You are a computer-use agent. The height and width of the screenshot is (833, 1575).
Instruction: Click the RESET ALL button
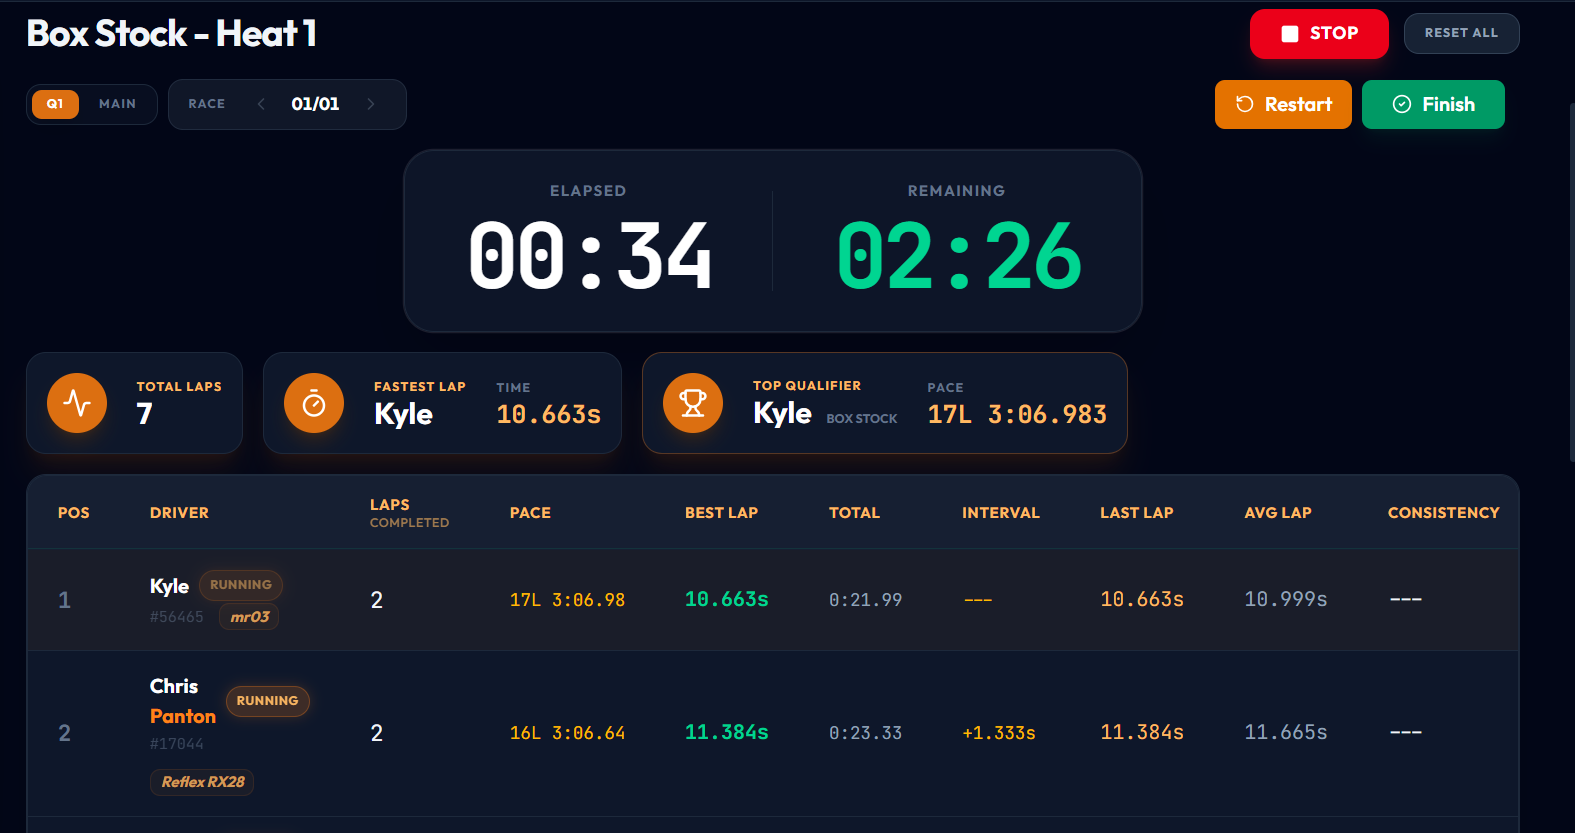(1461, 33)
